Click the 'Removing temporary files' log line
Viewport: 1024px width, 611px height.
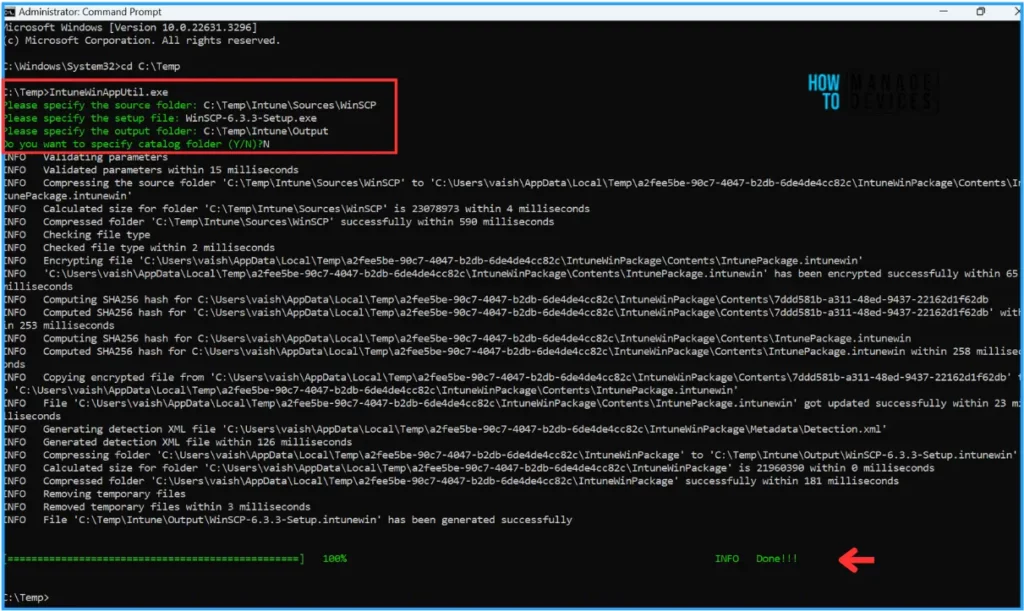(95, 494)
